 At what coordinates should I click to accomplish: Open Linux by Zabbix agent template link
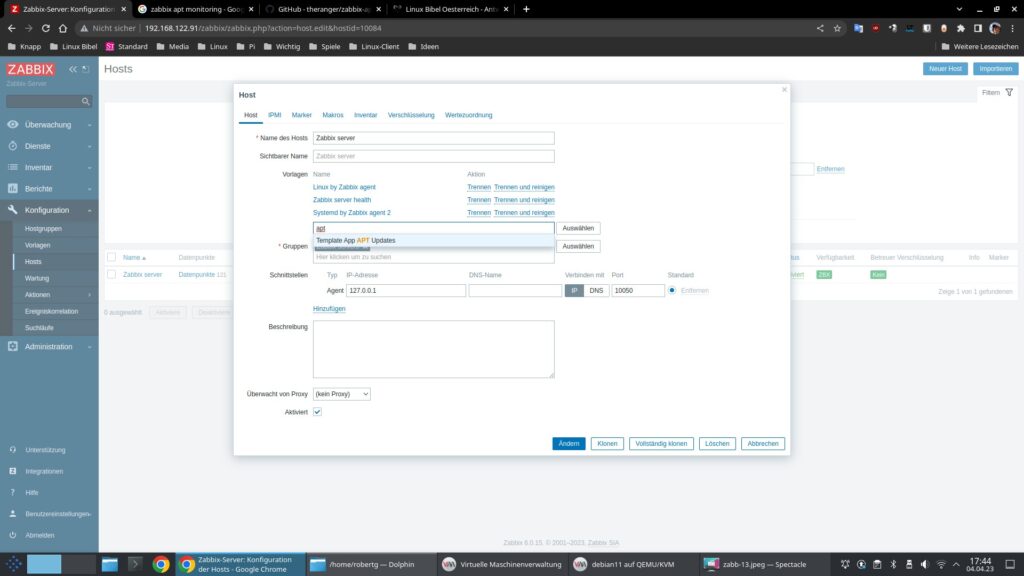click(x=344, y=187)
